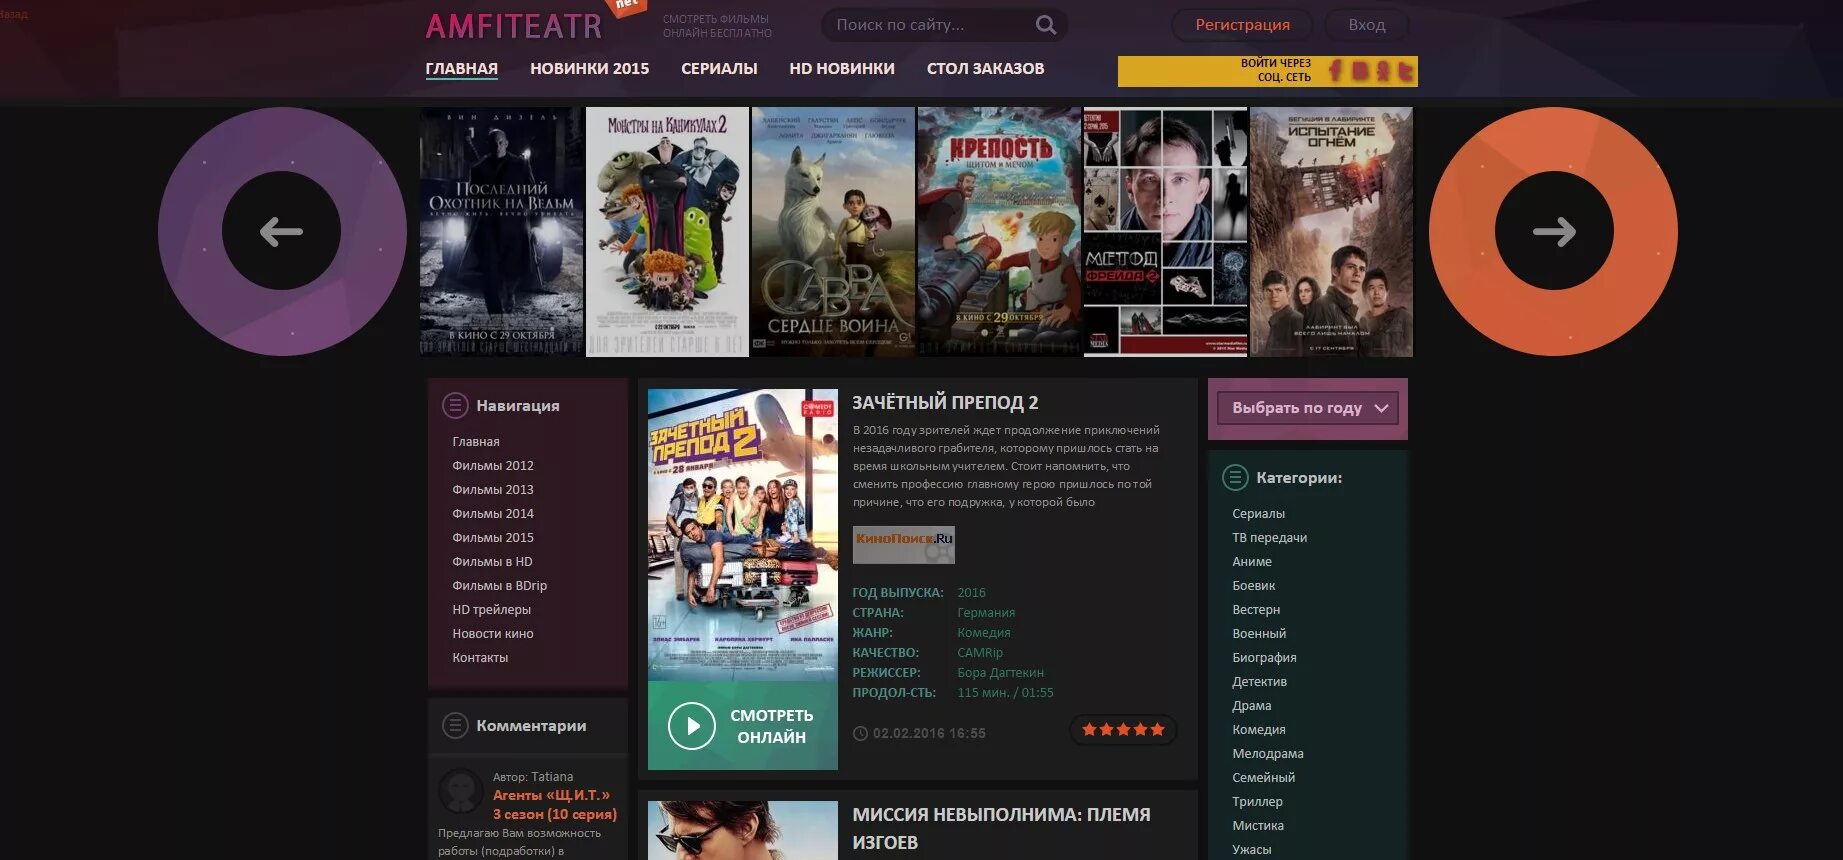Click the Регистрация button
The width and height of the screenshot is (1843, 860).
click(1242, 25)
